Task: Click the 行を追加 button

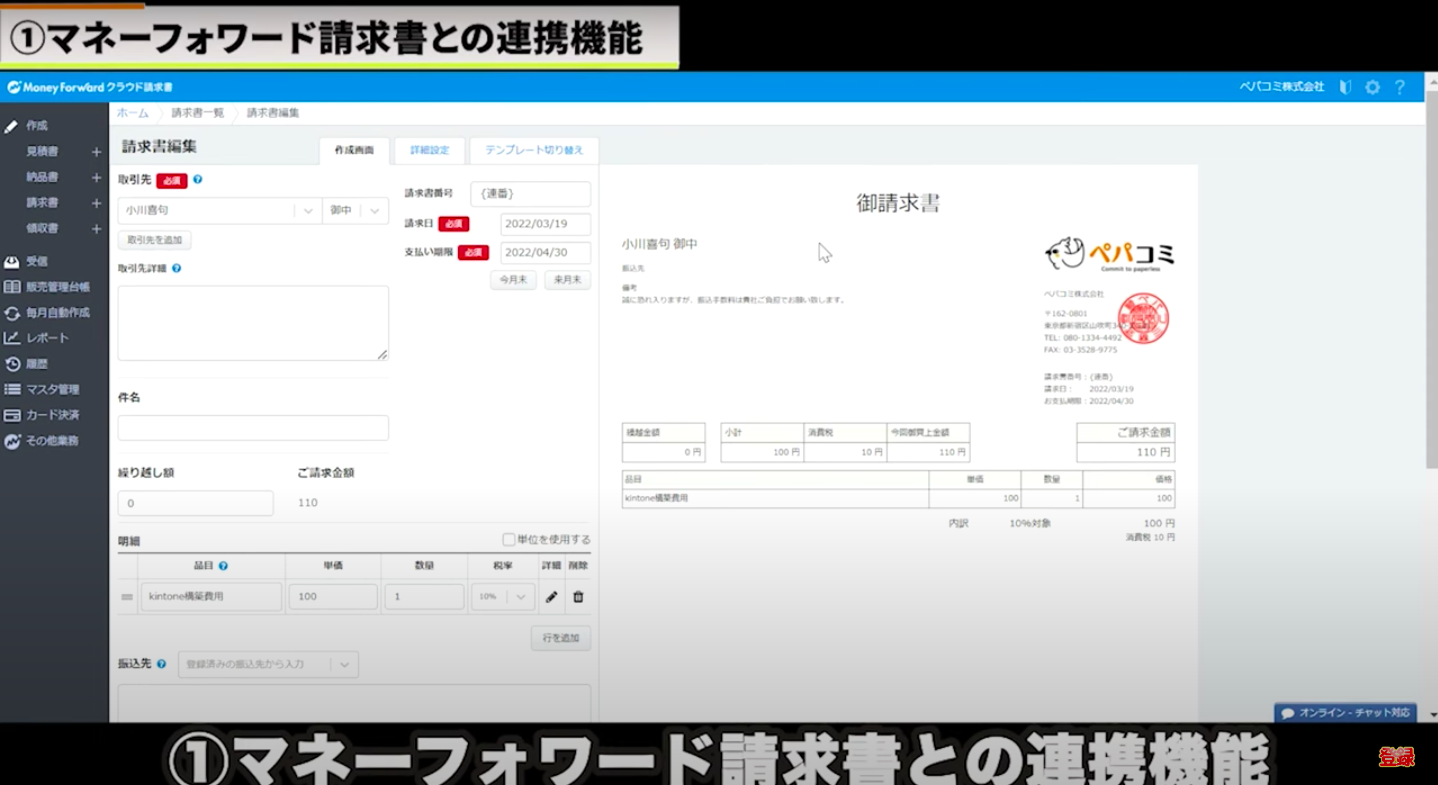Action: pos(560,638)
